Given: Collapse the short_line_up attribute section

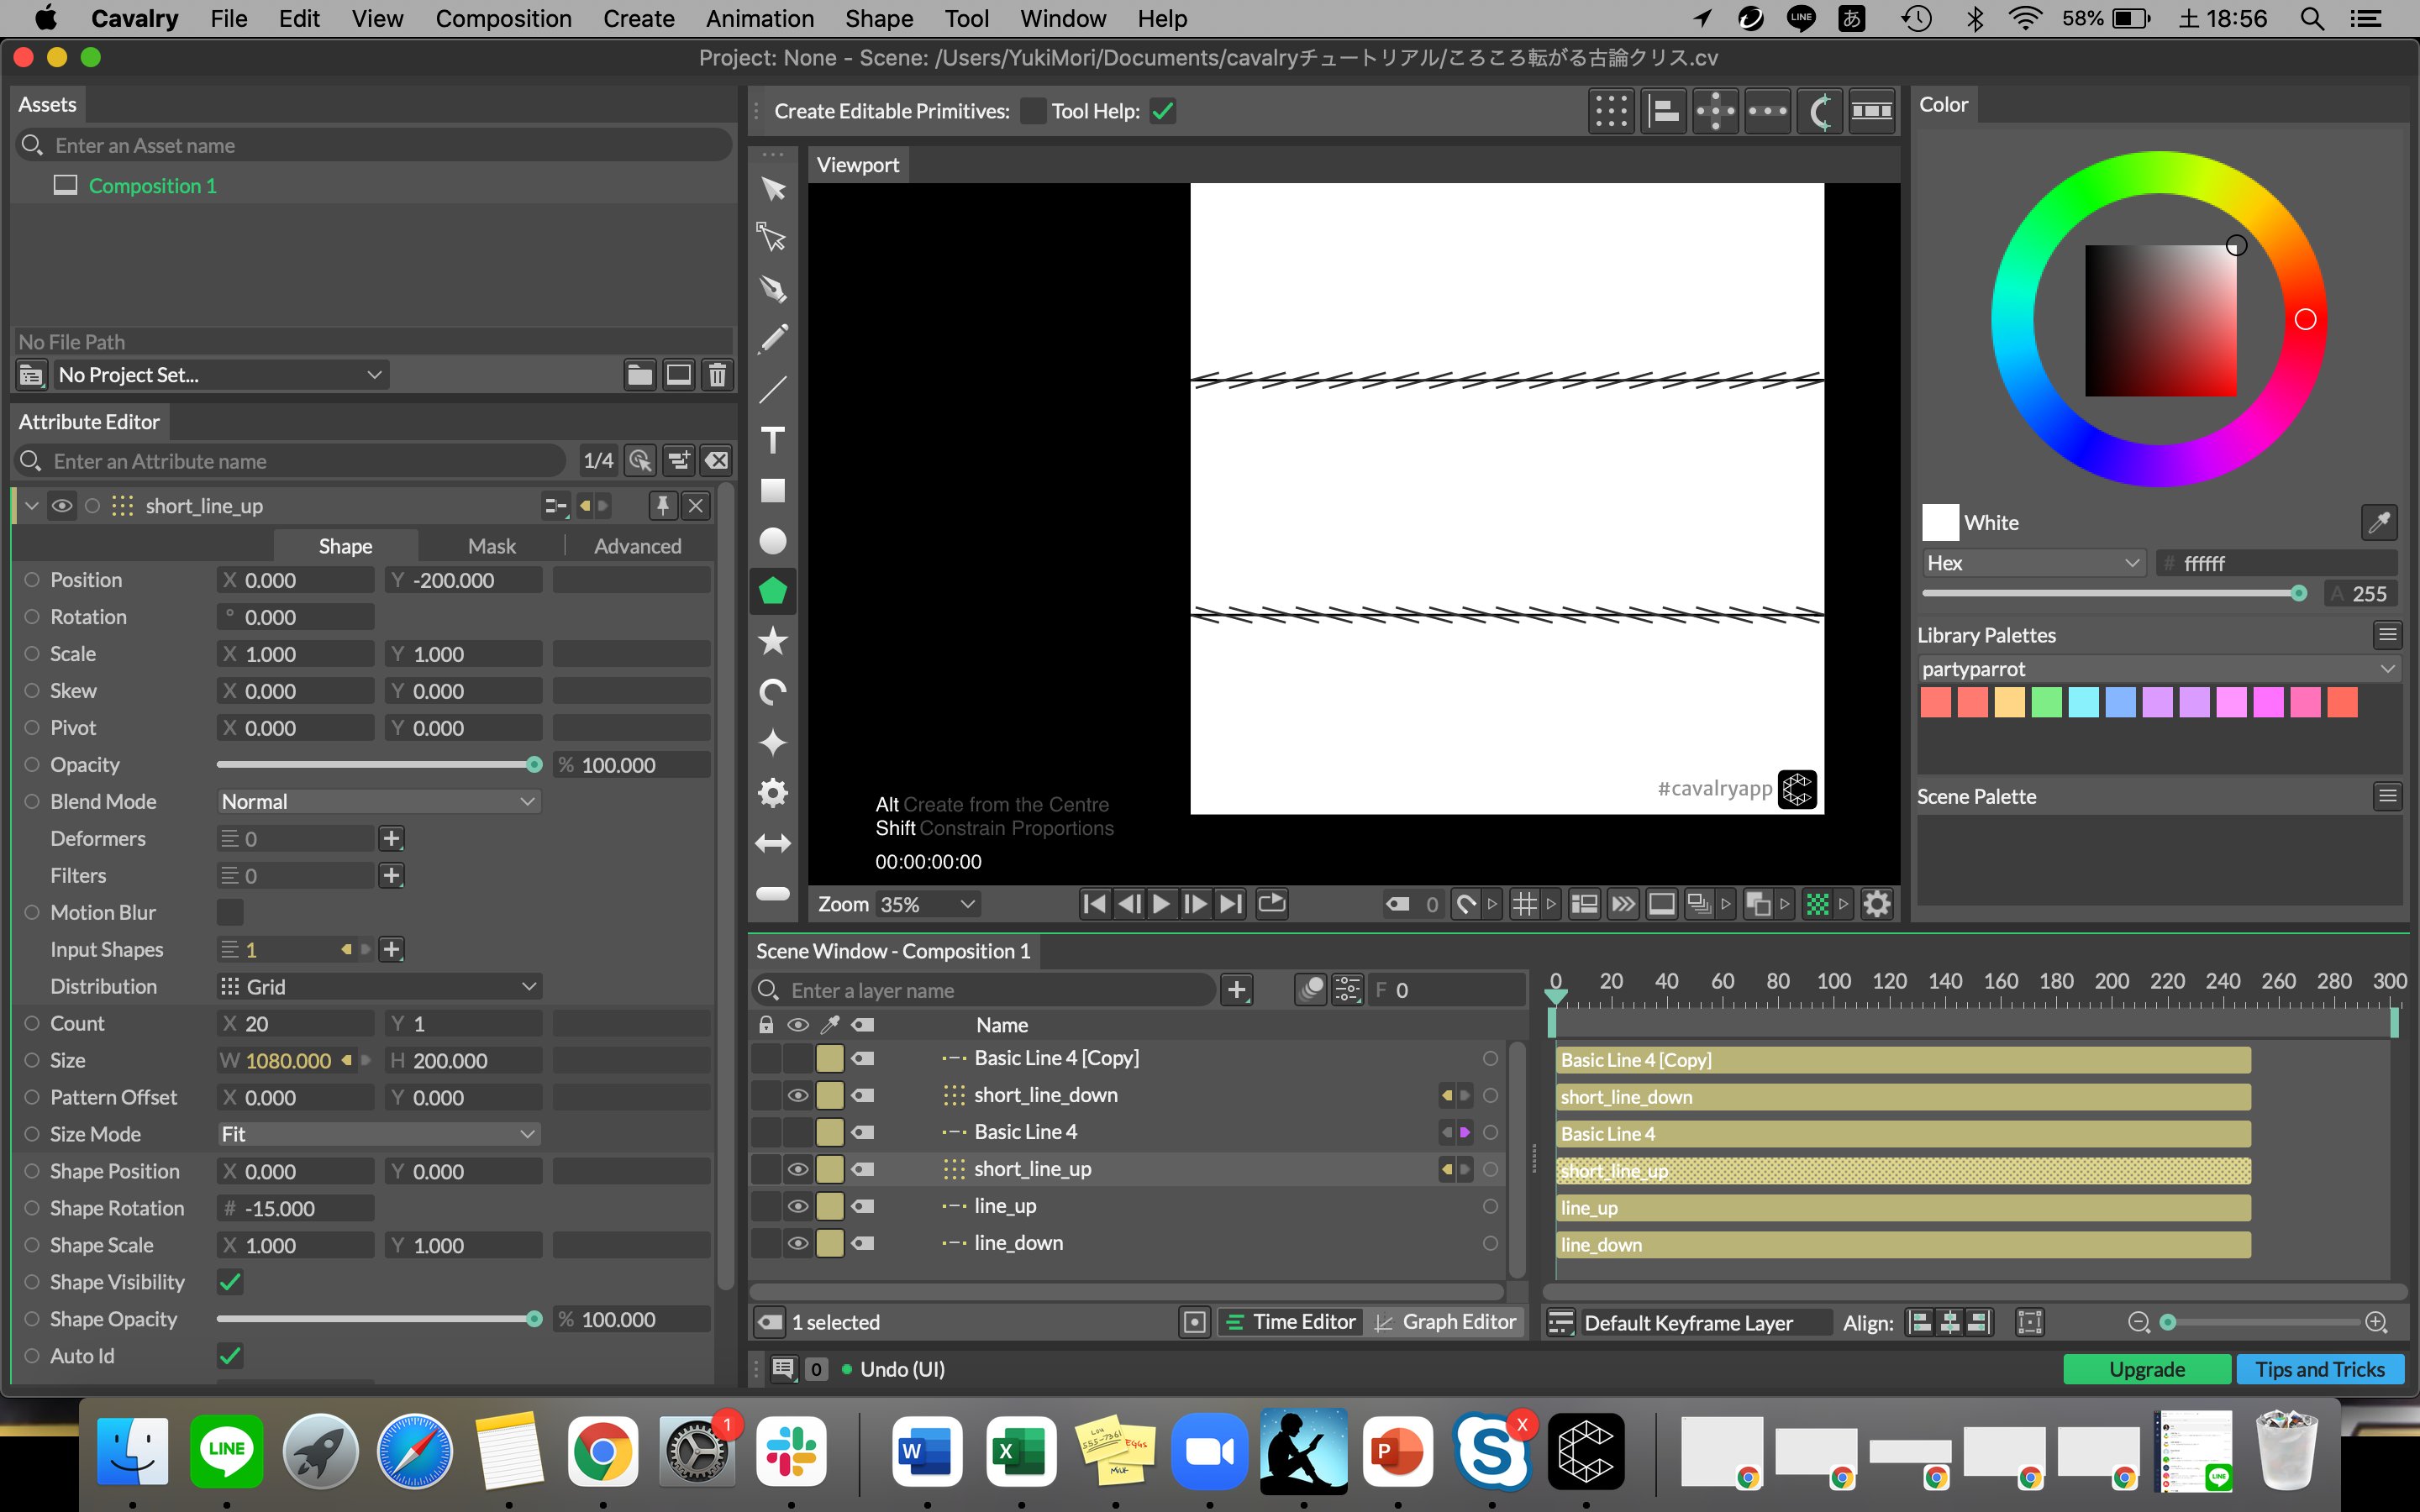Looking at the screenshot, I should [x=32, y=506].
